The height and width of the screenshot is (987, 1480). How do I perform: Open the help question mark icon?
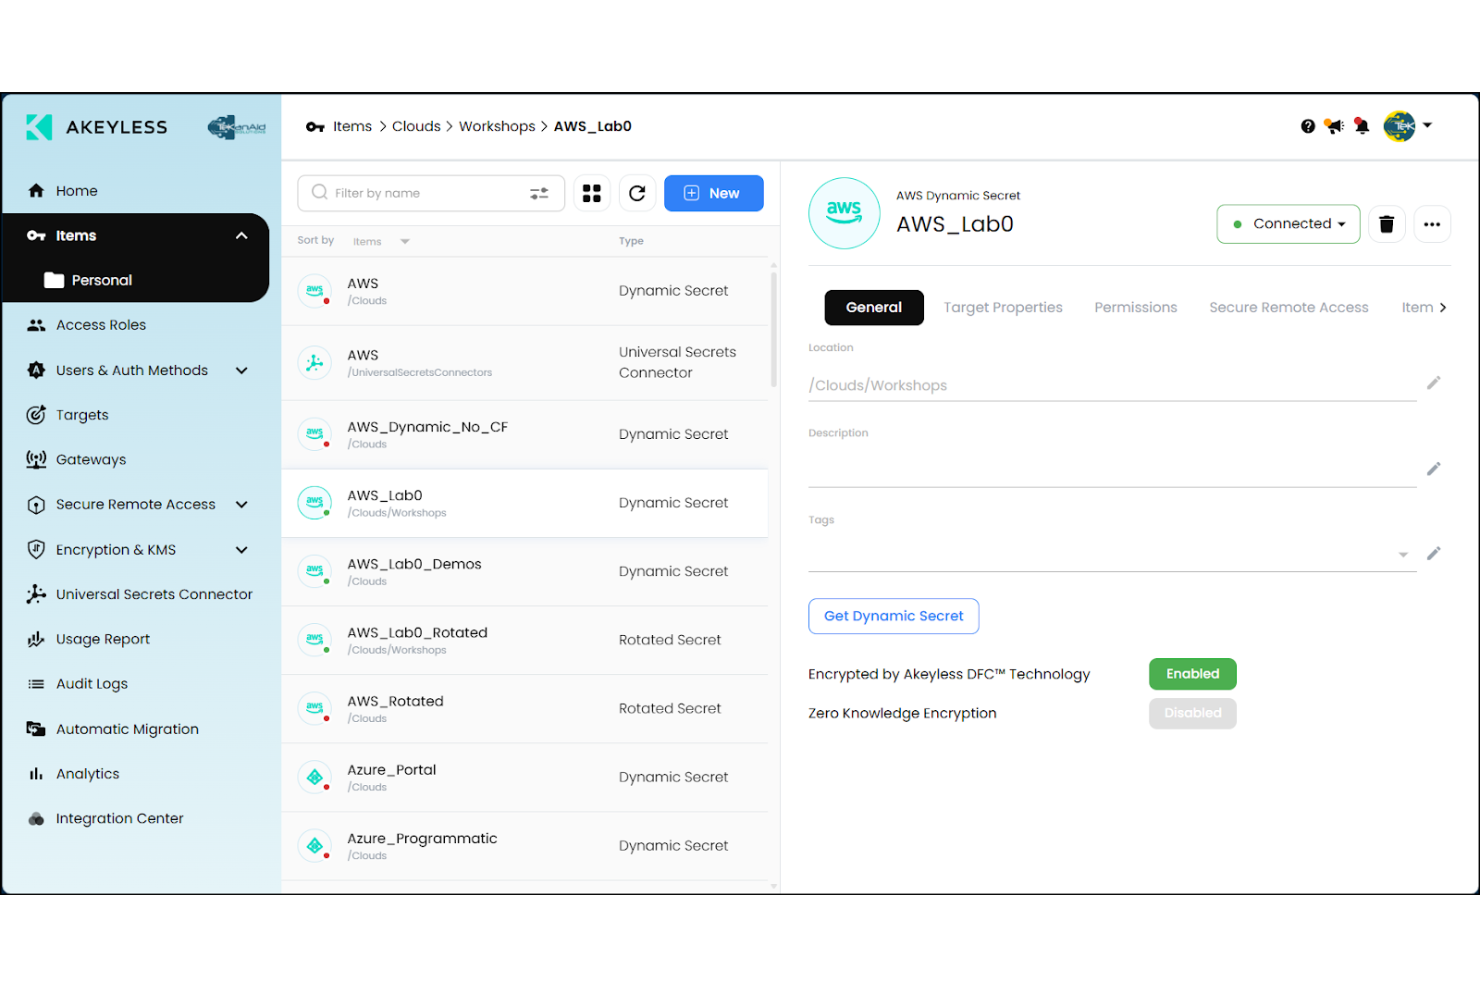click(x=1307, y=126)
